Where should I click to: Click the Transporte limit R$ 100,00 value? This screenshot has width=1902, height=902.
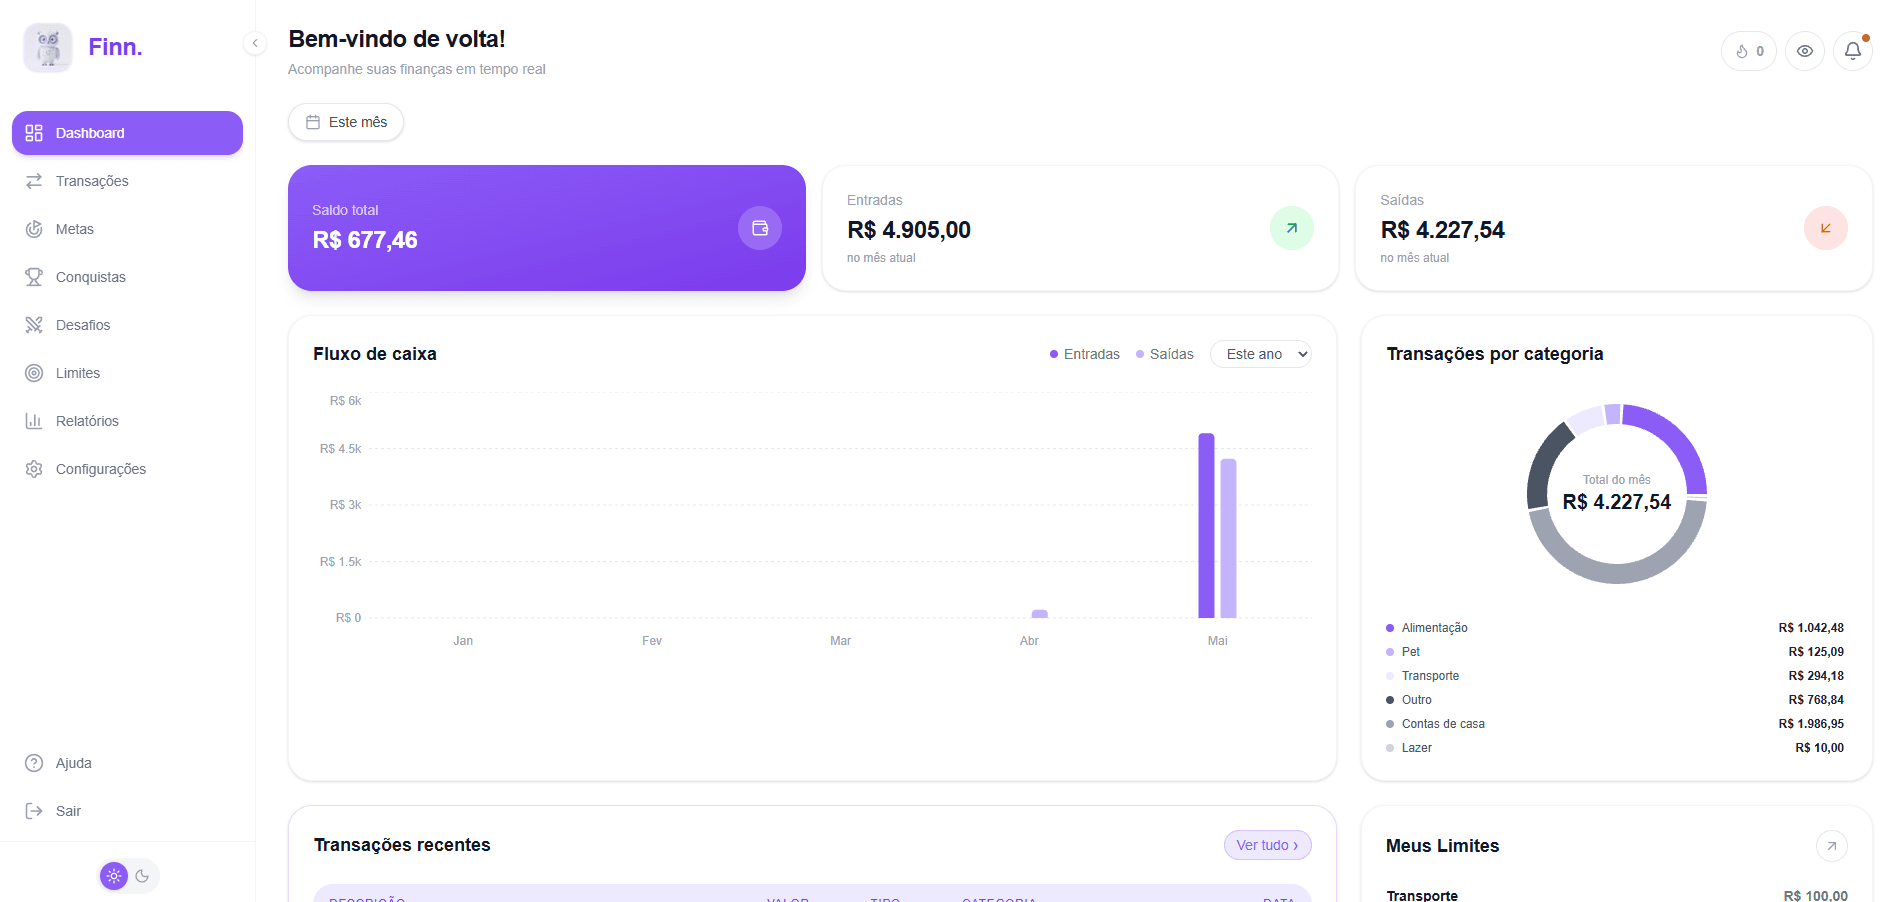[1816, 896]
